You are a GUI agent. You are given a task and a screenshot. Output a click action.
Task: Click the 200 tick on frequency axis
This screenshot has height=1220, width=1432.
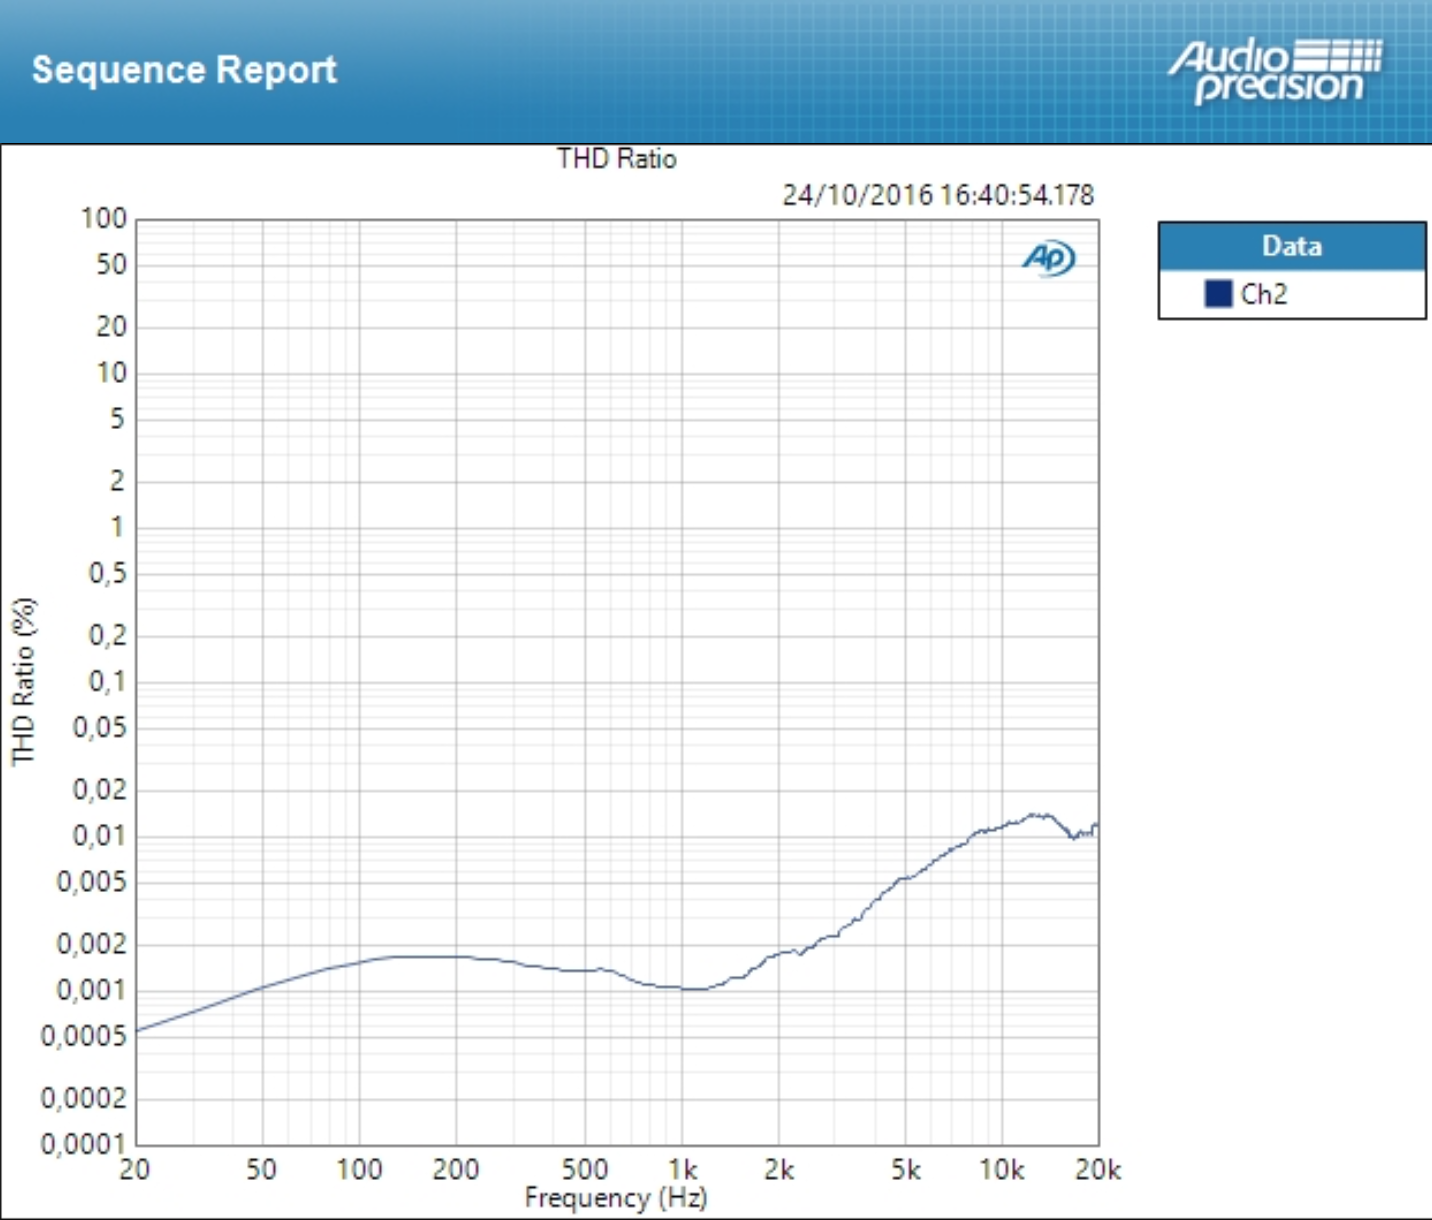456,1169
